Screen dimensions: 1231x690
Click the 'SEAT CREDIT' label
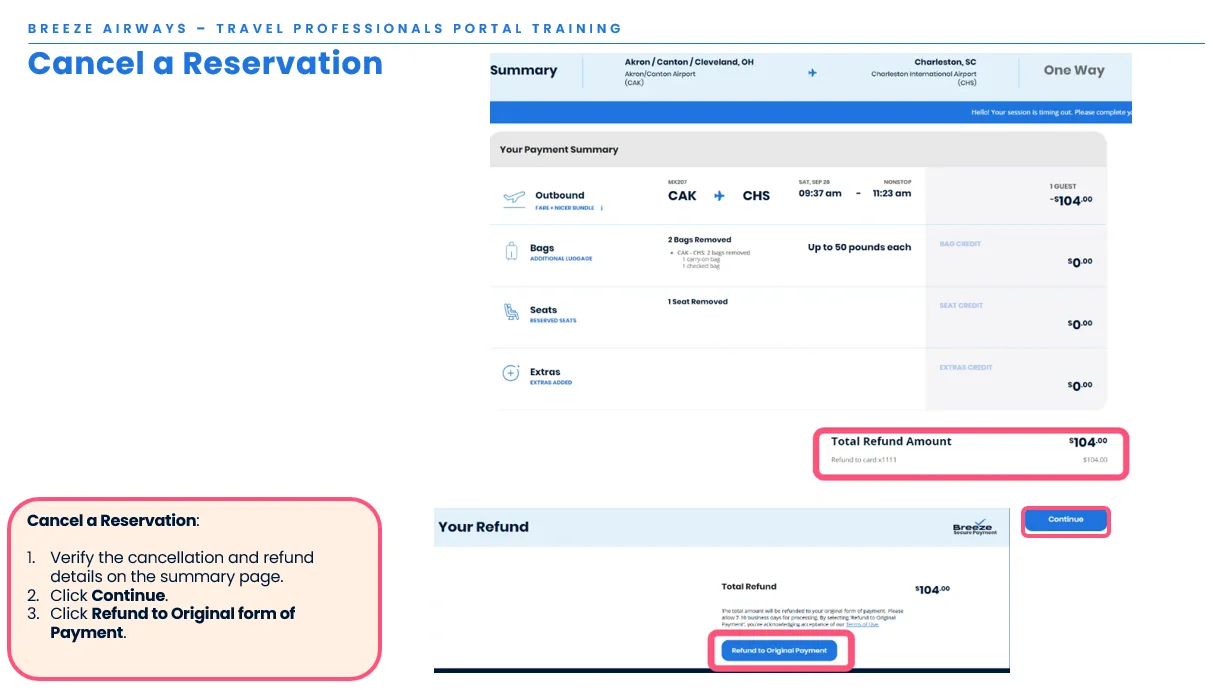(961, 306)
